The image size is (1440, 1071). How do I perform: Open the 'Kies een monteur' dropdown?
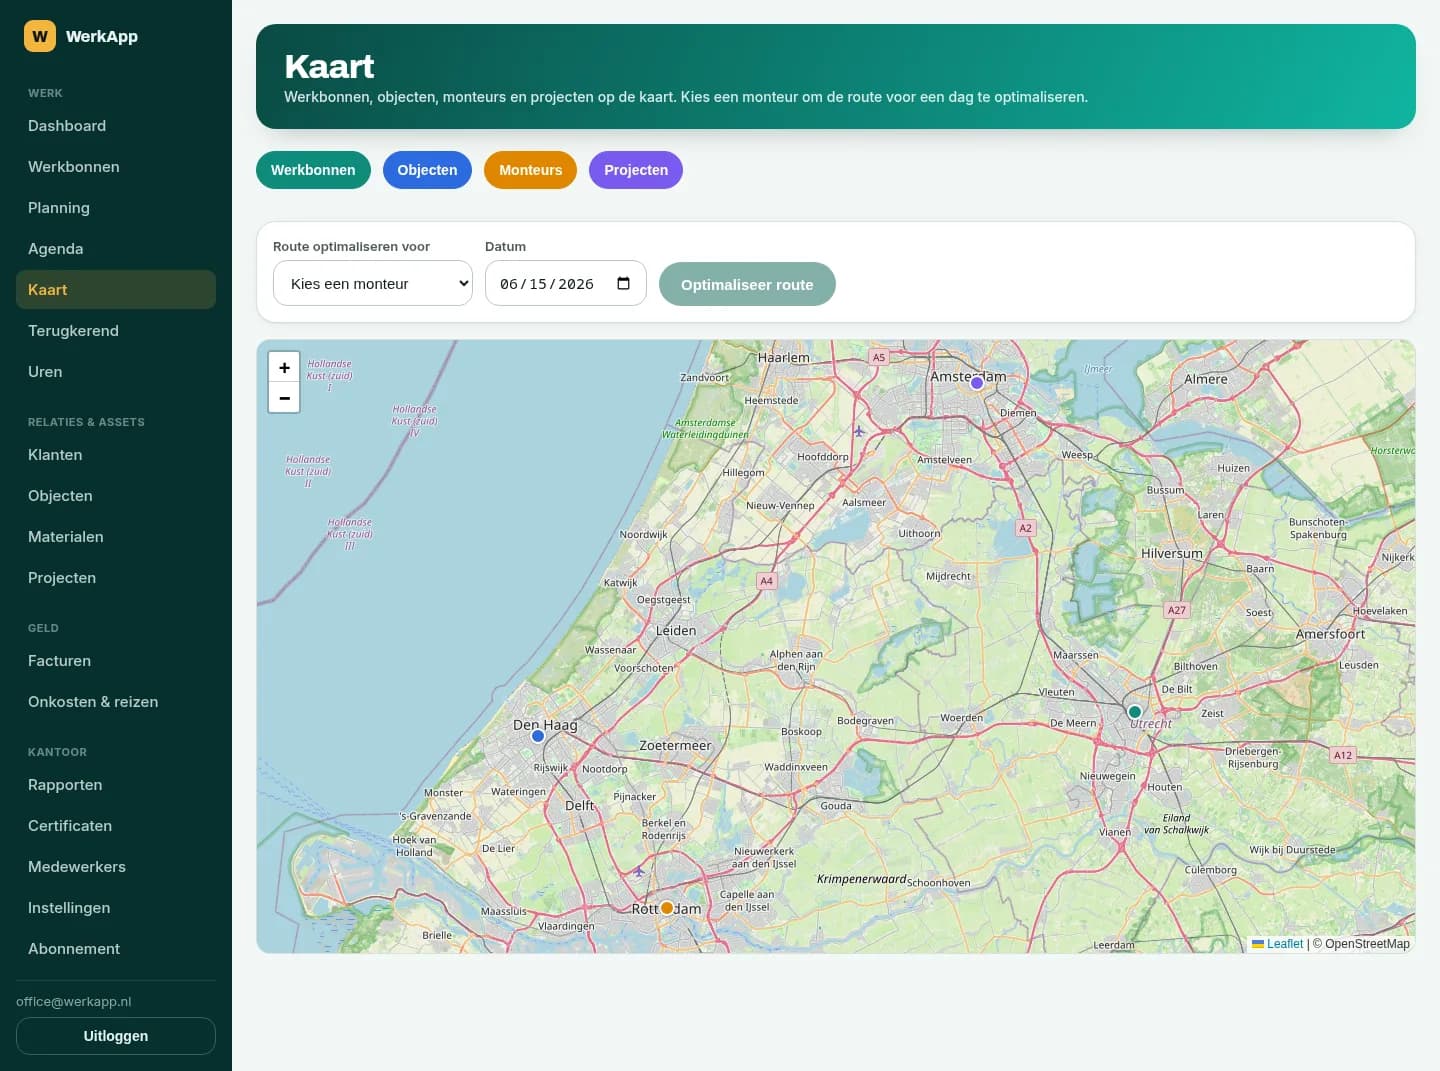pyautogui.click(x=373, y=284)
